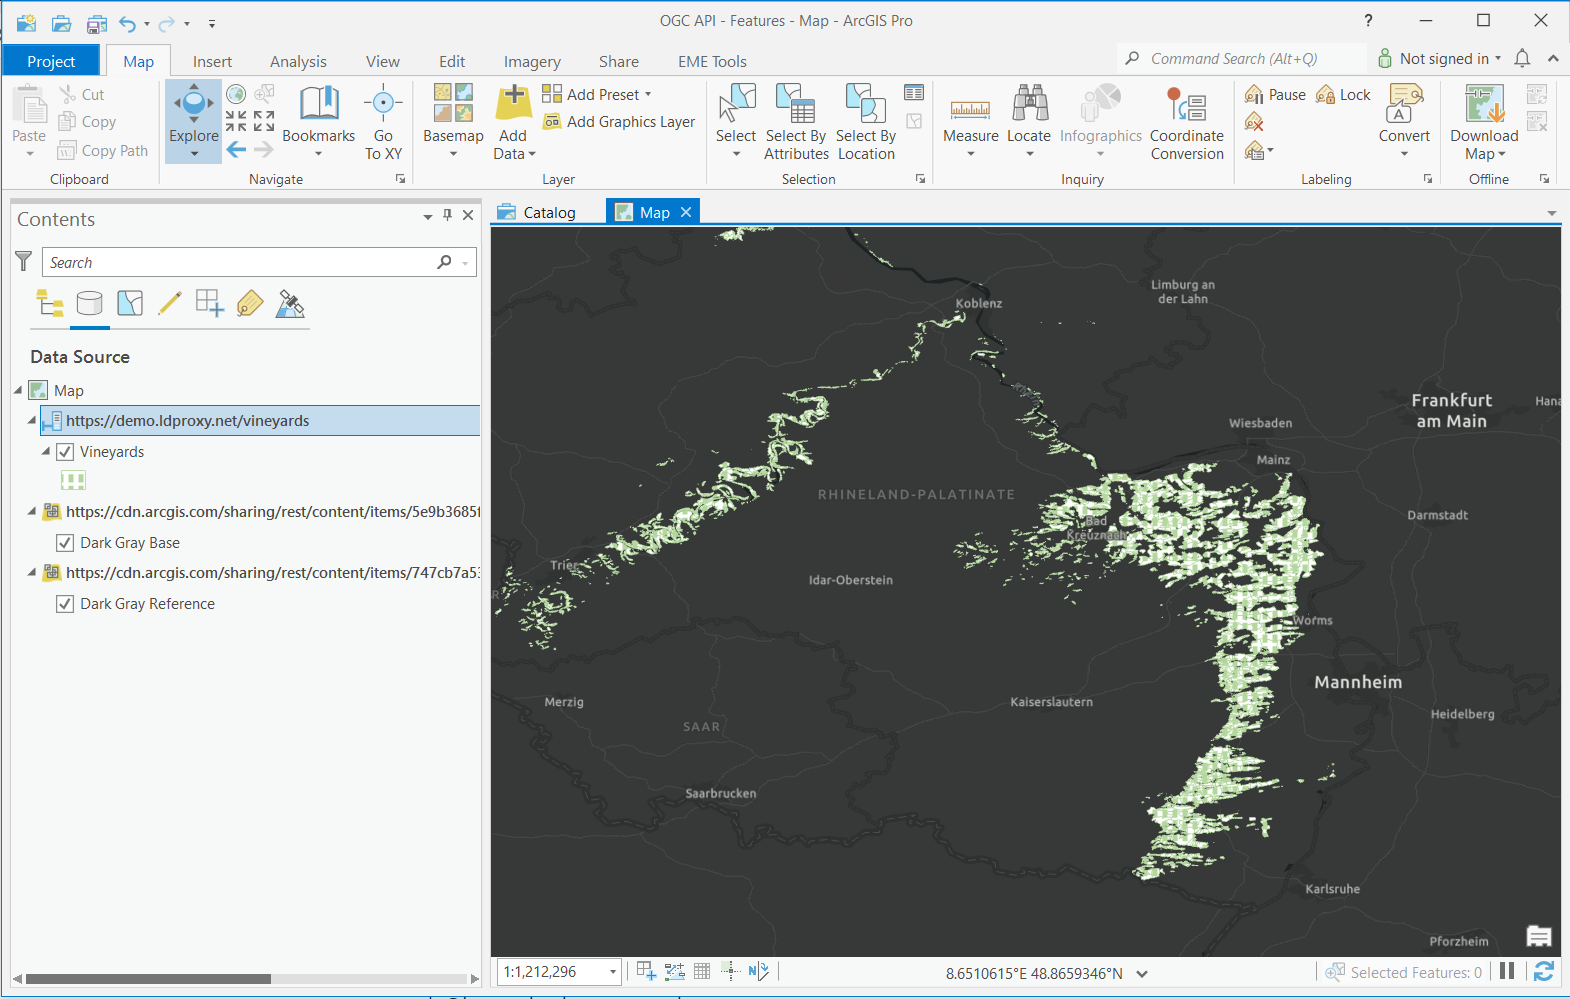This screenshot has height=999, width=1570.
Task: Uncheck Dark Gray Reference layer
Action: 65,604
